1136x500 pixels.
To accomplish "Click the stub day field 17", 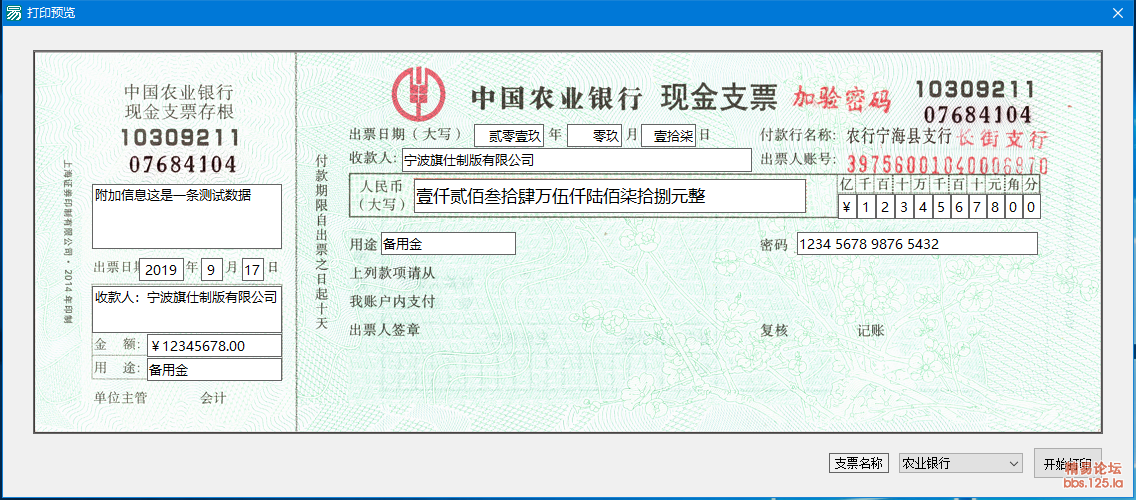I will coord(253,269).
